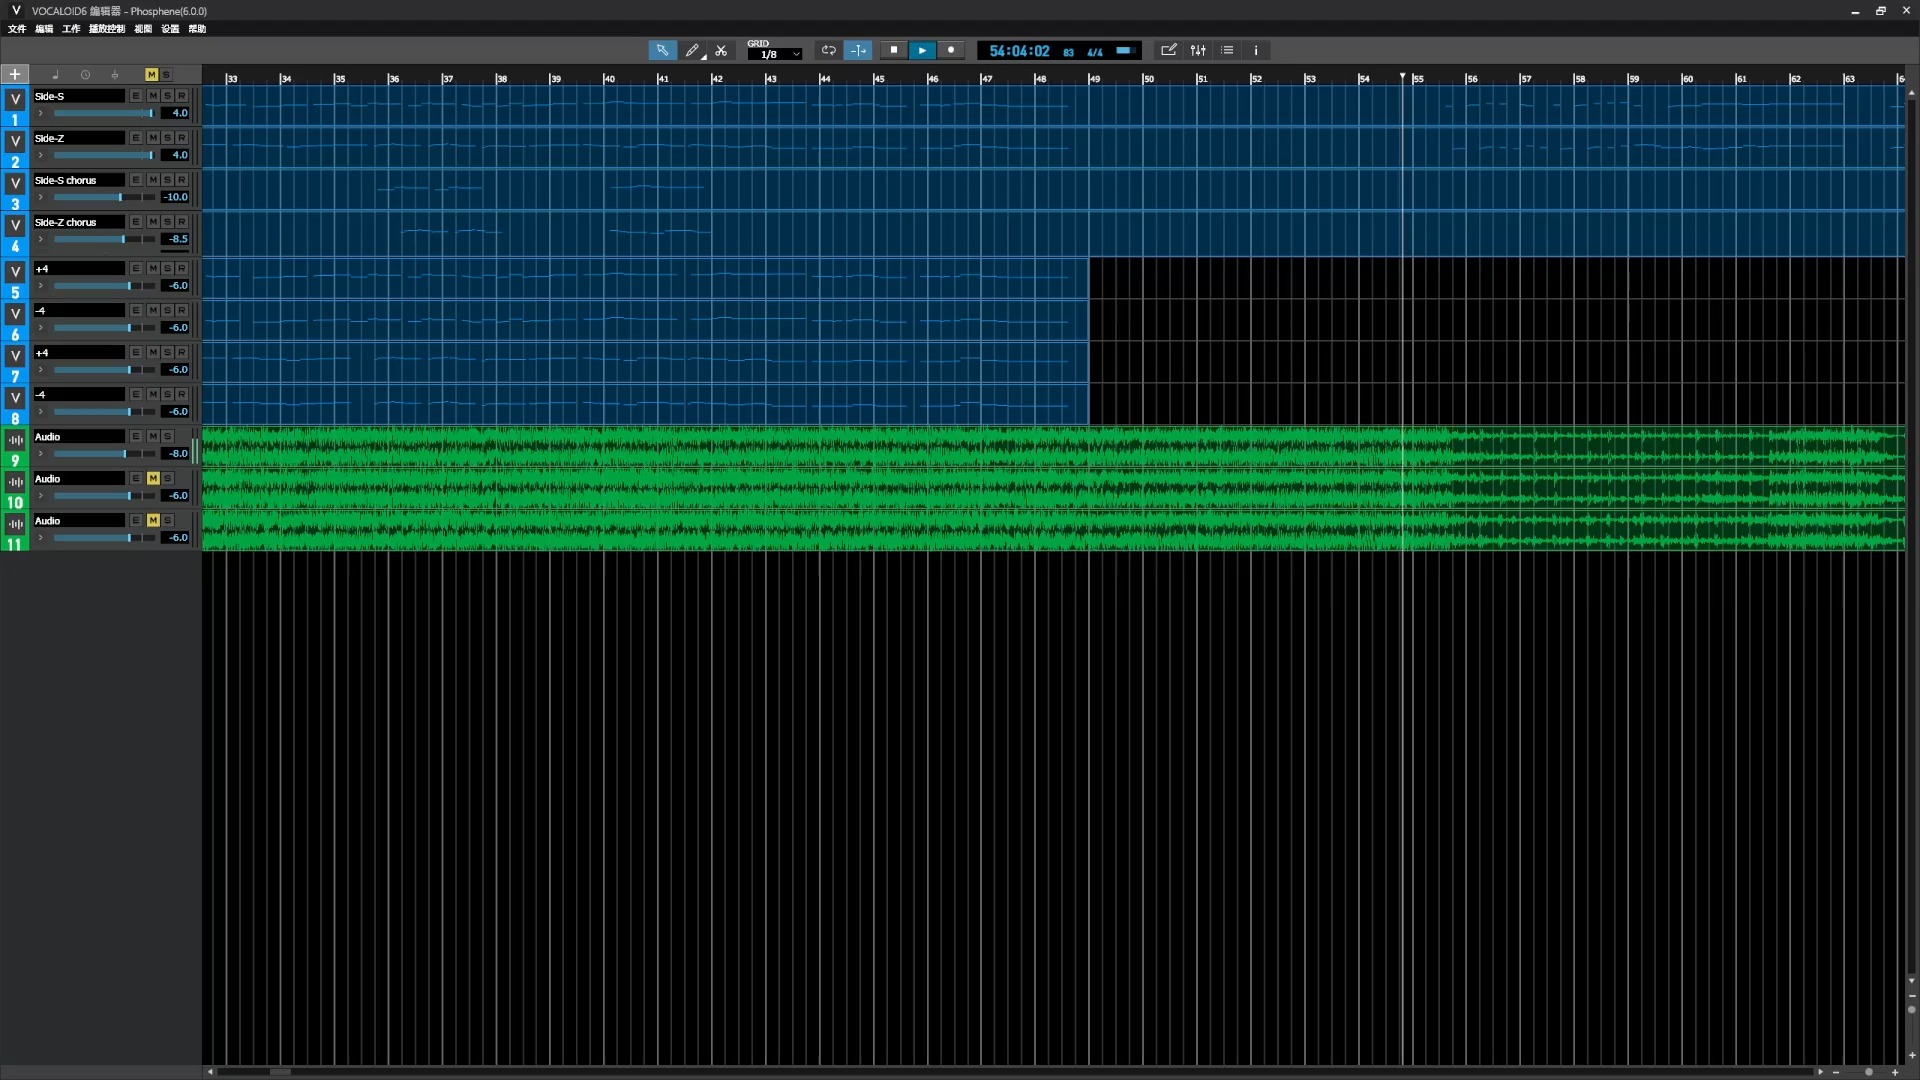The width and height of the screenshot is (1920, 1080).
Task: Open the GRID 1/8 quantize dropdown
Action: (775, 54)
